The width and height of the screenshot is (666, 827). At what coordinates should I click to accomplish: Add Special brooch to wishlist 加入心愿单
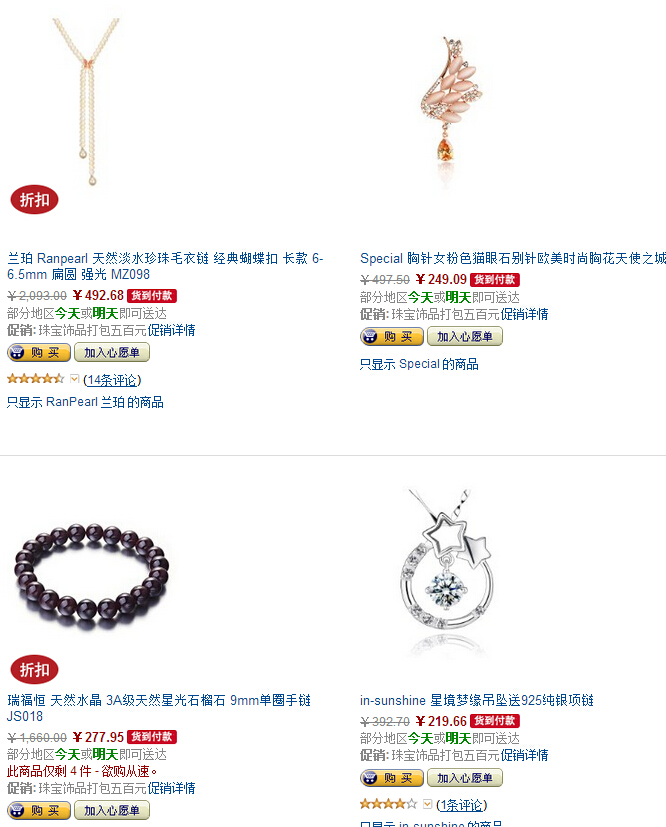(465, 336)
